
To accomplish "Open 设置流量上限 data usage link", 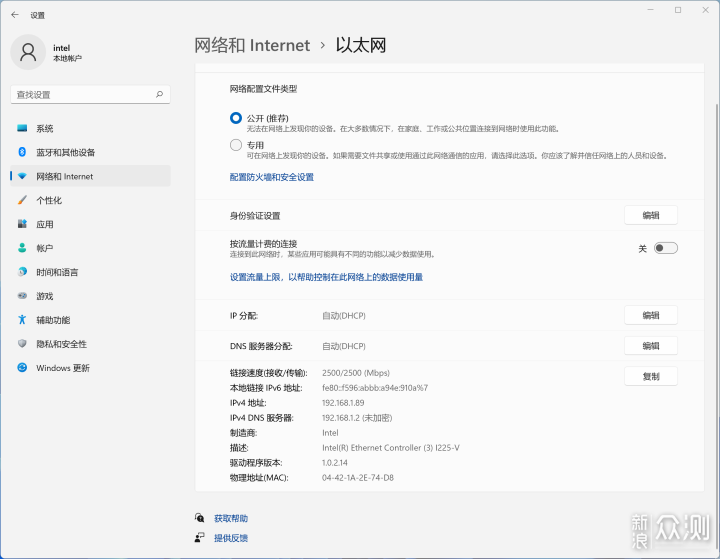I will pyautogui.click(x=326, y=277).
